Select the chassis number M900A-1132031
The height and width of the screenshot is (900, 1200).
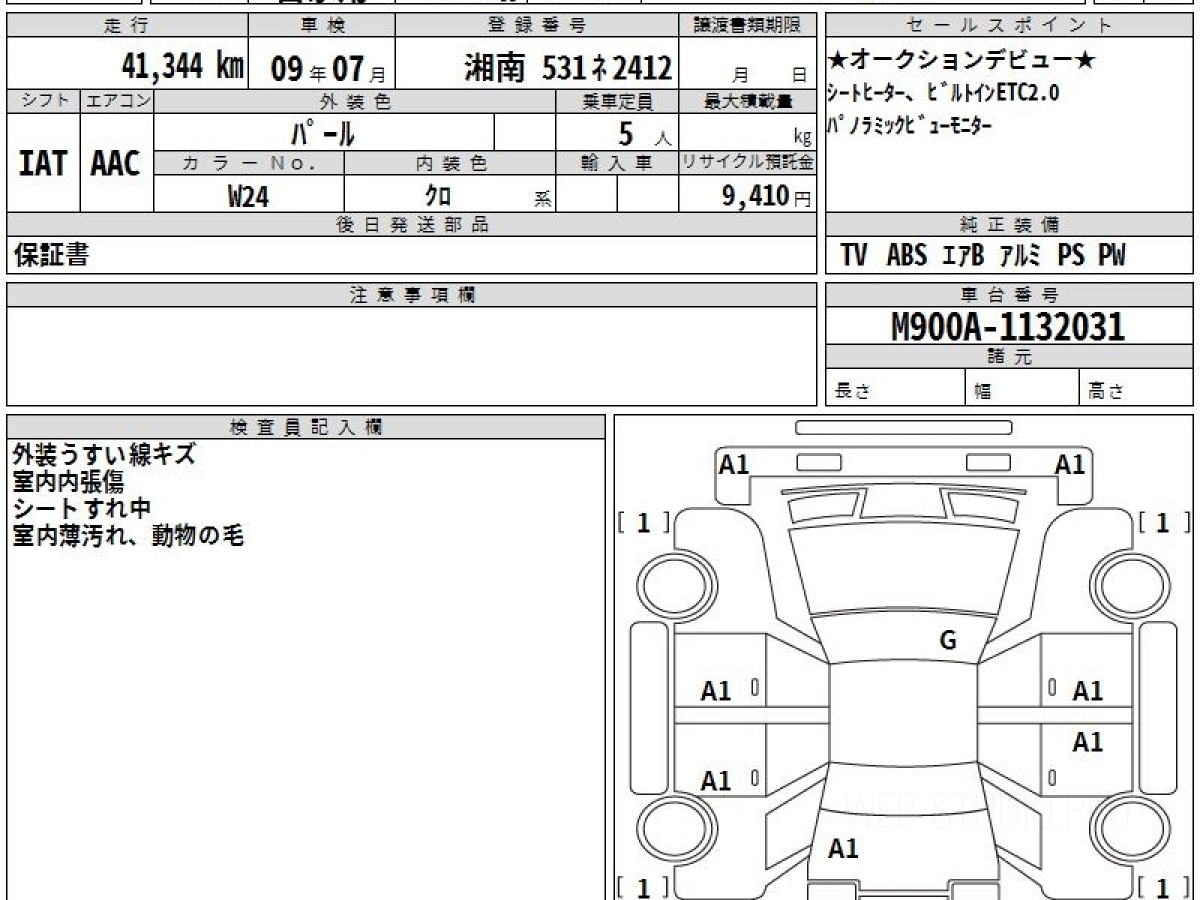tap(1008, 327)
